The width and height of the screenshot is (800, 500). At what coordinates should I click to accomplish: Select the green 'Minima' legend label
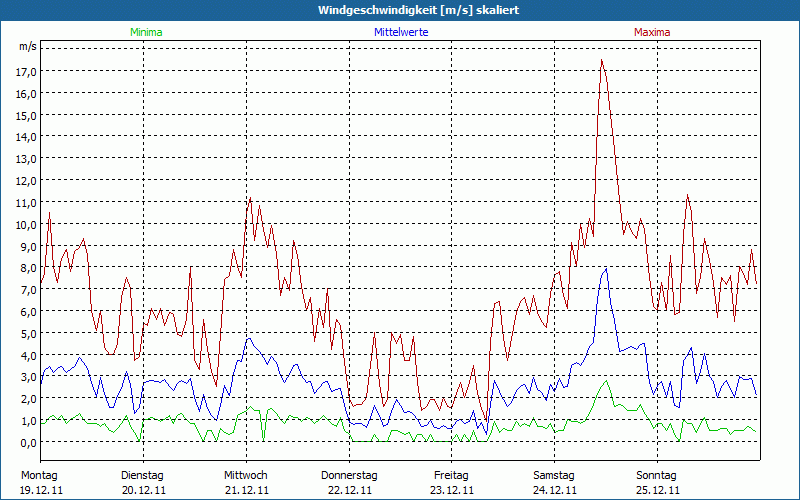click(x=146, y=32)
